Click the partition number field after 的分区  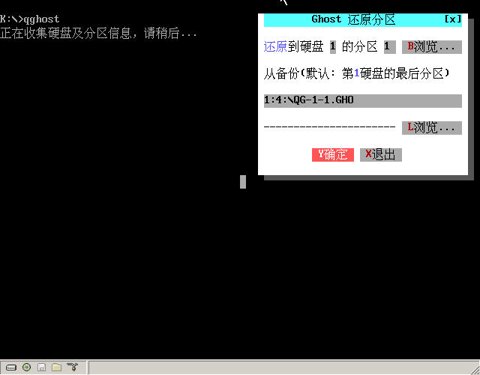tap(390, 47)
